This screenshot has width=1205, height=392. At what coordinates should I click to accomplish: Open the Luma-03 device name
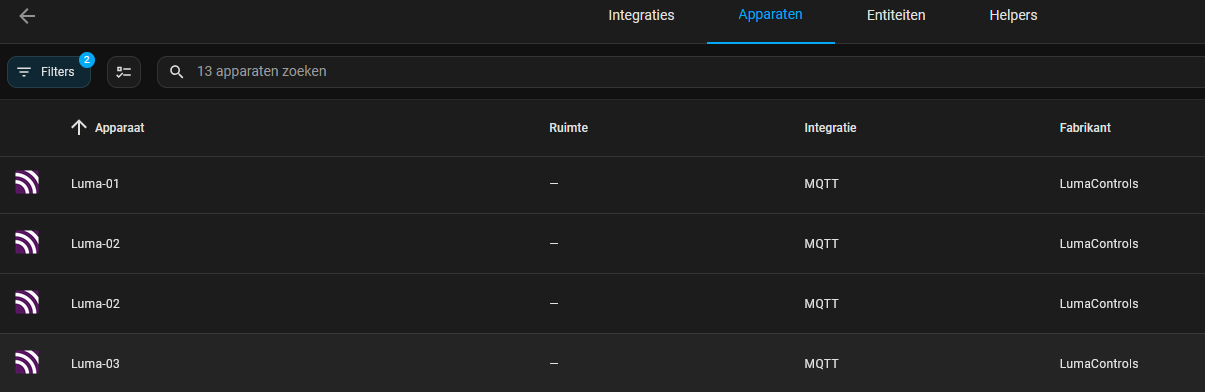(95, 363)
